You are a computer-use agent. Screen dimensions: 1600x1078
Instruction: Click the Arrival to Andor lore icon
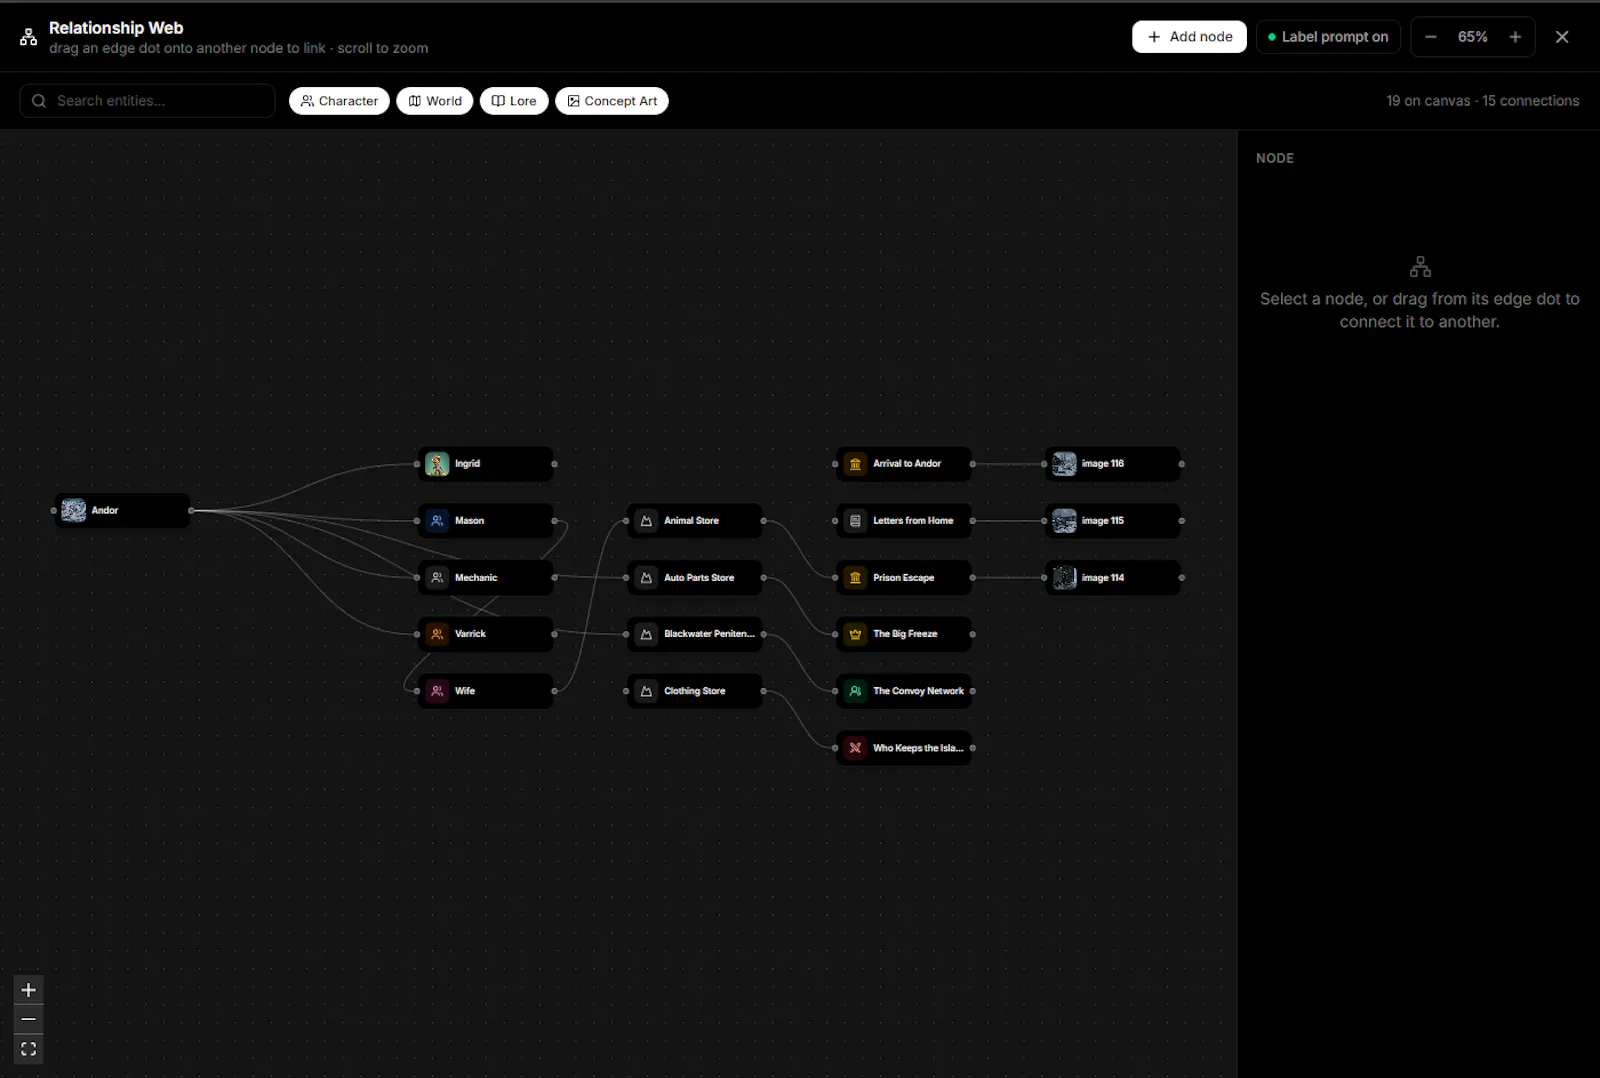click(x=855, y=464)
